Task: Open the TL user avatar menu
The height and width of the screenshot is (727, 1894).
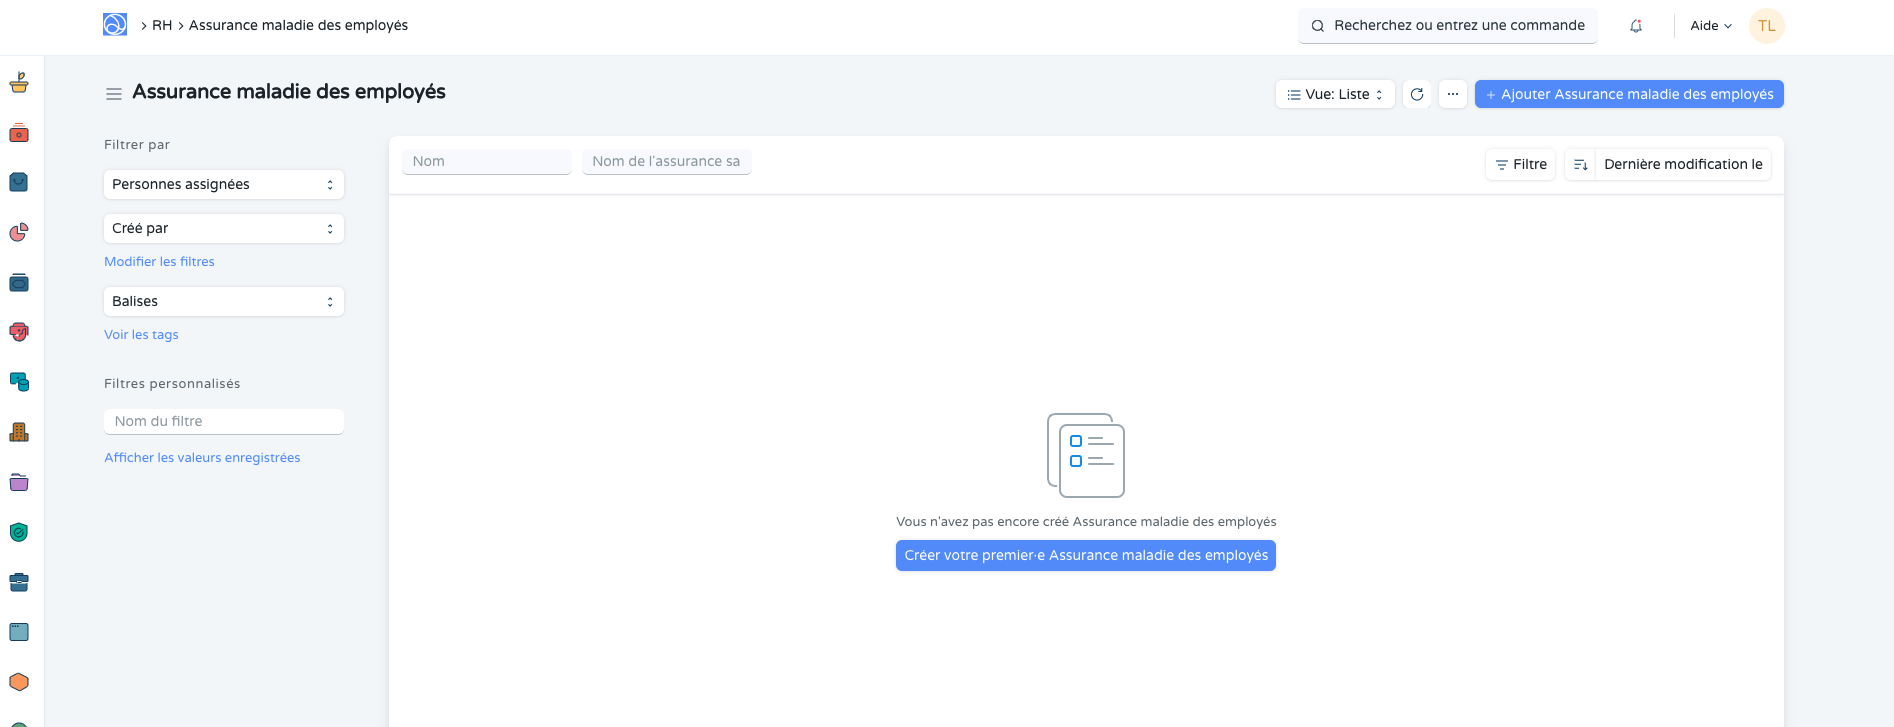Action: click(1766, 26)
